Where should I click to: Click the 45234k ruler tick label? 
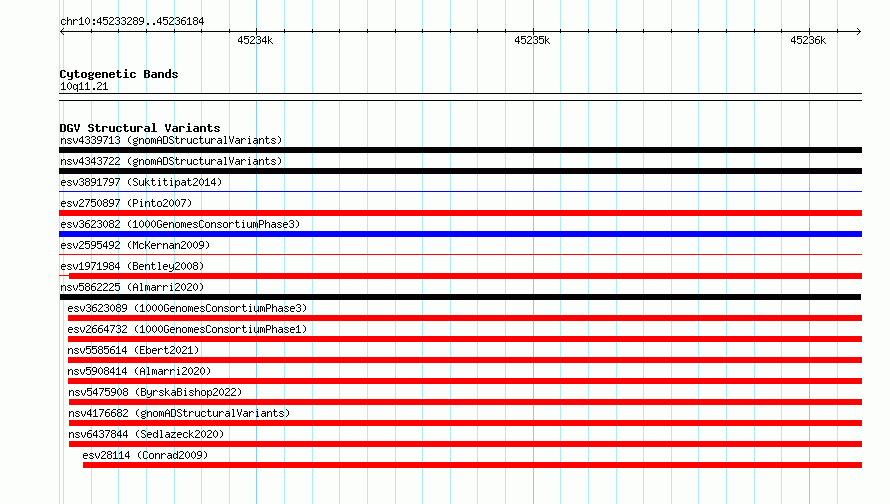[255, 40]
